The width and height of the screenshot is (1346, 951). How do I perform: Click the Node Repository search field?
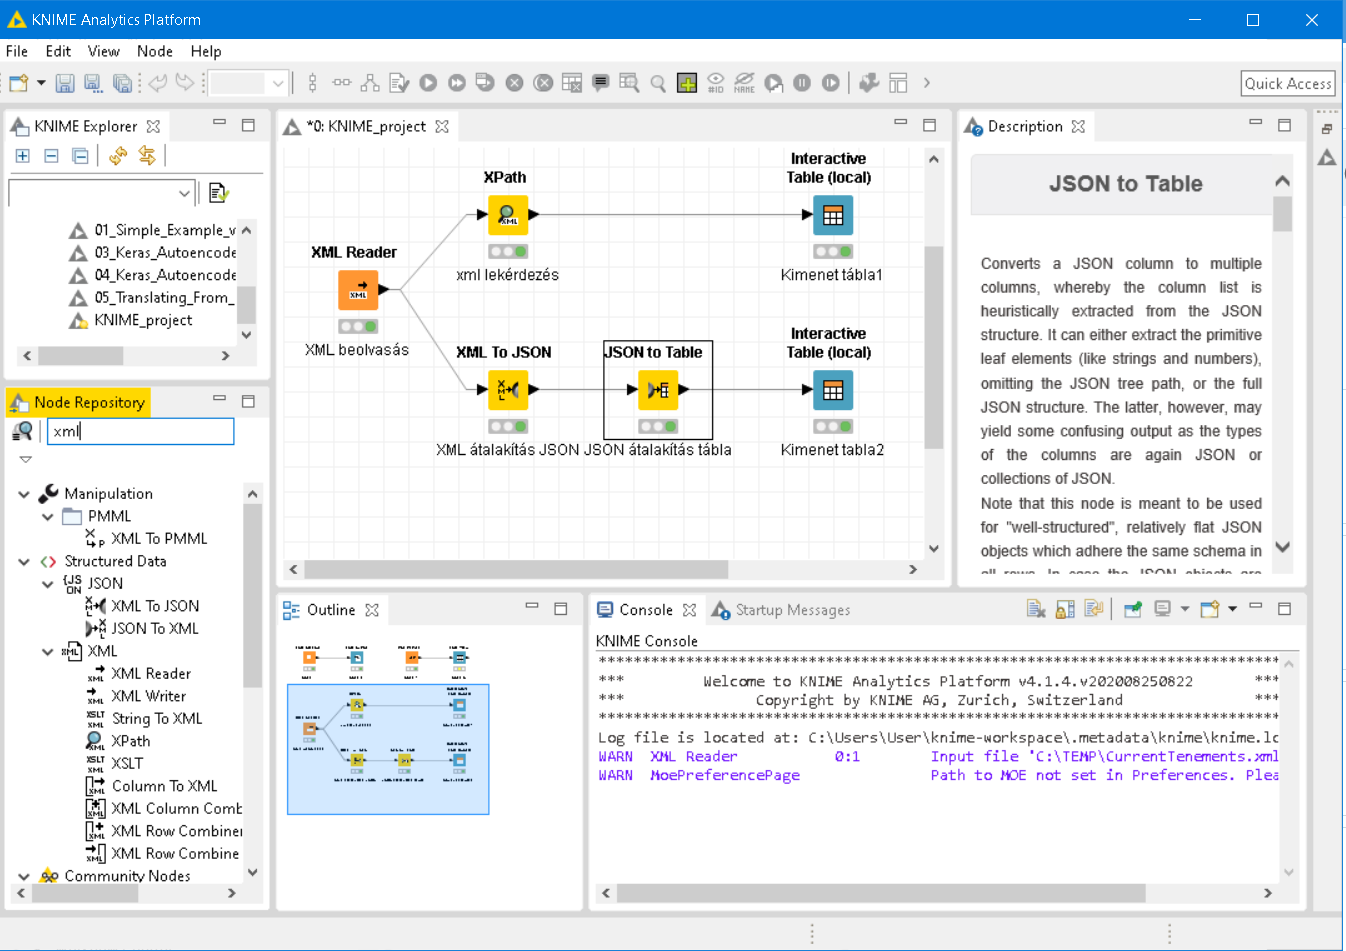click(140, 431)
